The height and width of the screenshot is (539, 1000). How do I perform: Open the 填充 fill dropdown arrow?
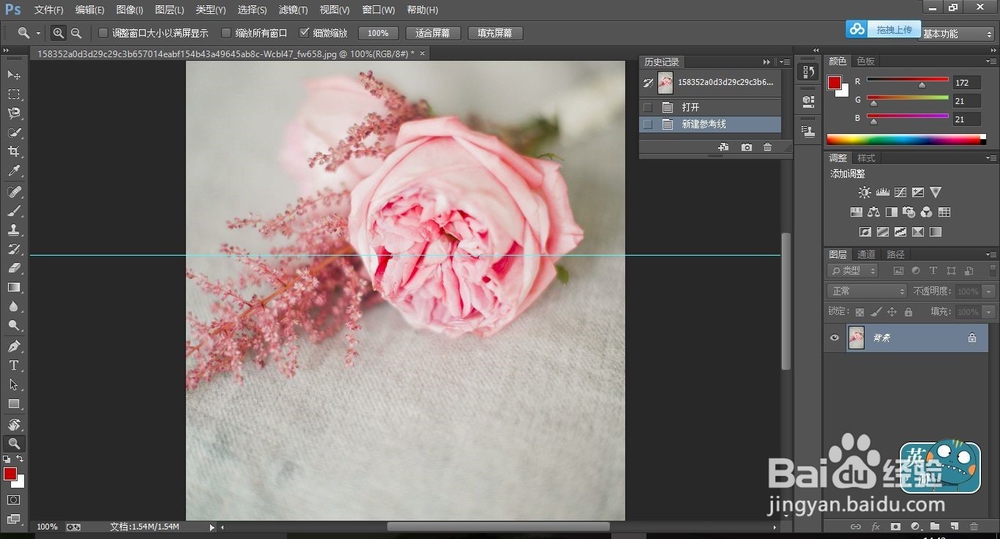click(989, 312)
